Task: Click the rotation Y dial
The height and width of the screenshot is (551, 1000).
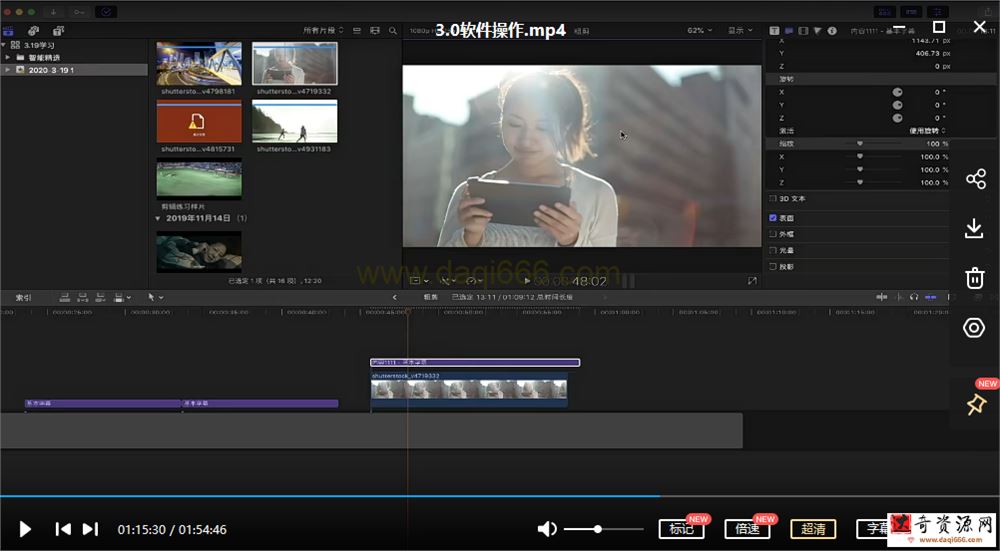Action: tap(898, 105)
